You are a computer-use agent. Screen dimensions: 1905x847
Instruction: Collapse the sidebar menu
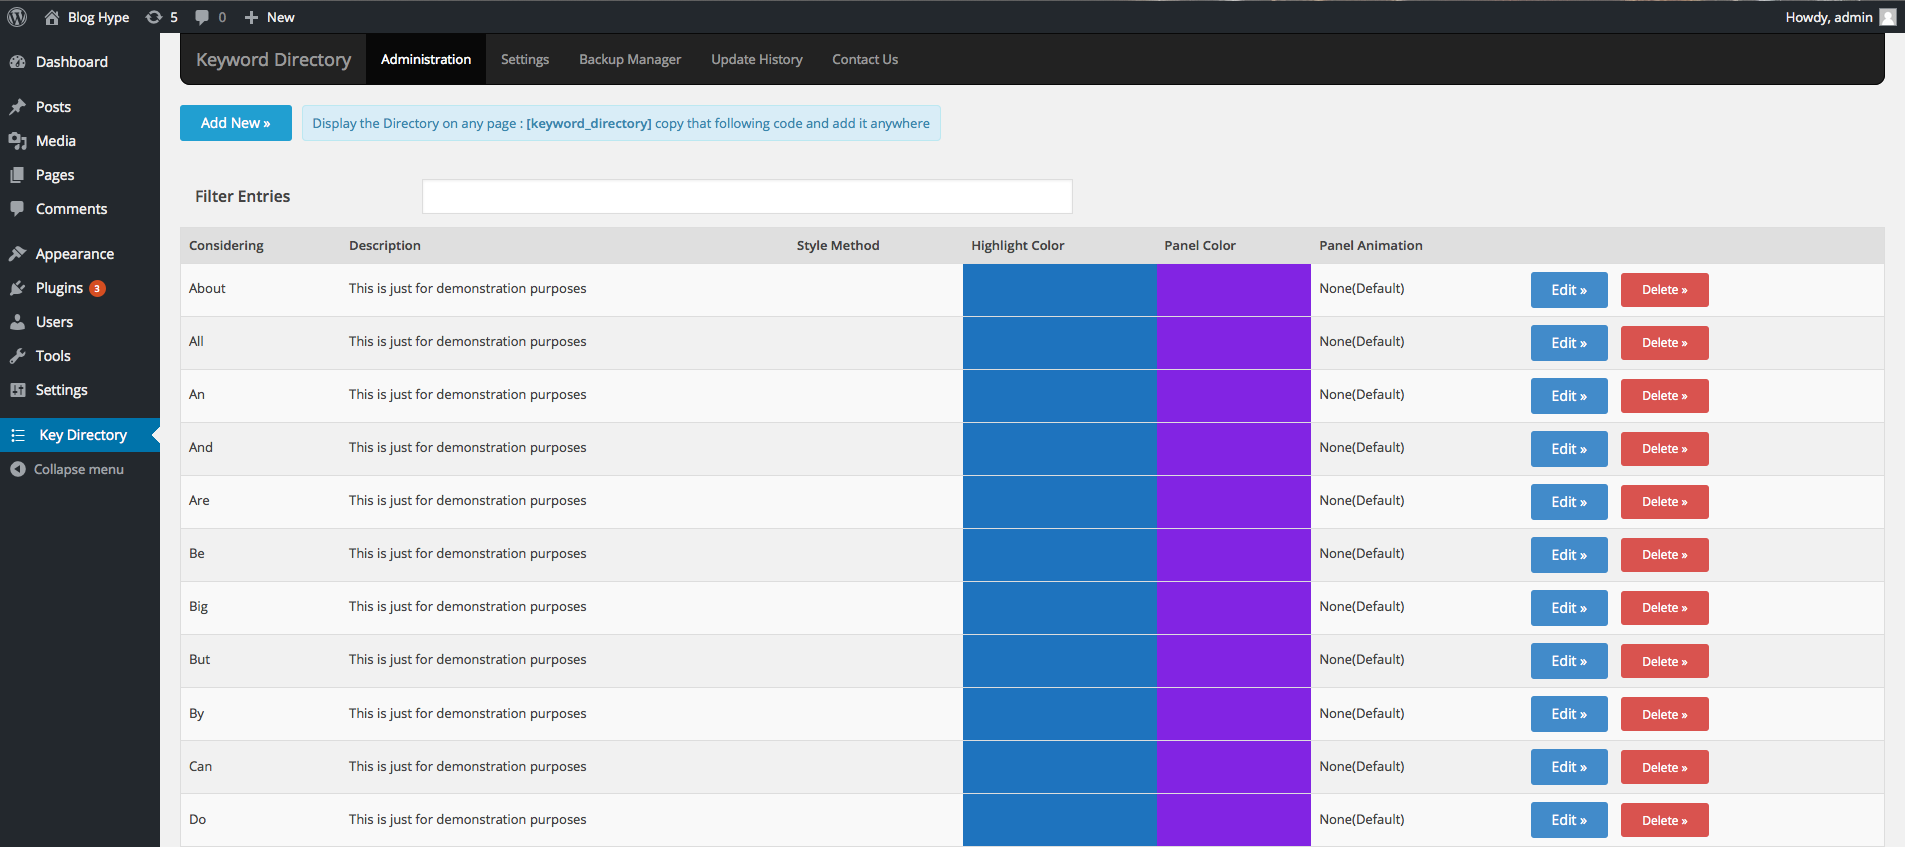pyautogui.click(x=67, y=469)
